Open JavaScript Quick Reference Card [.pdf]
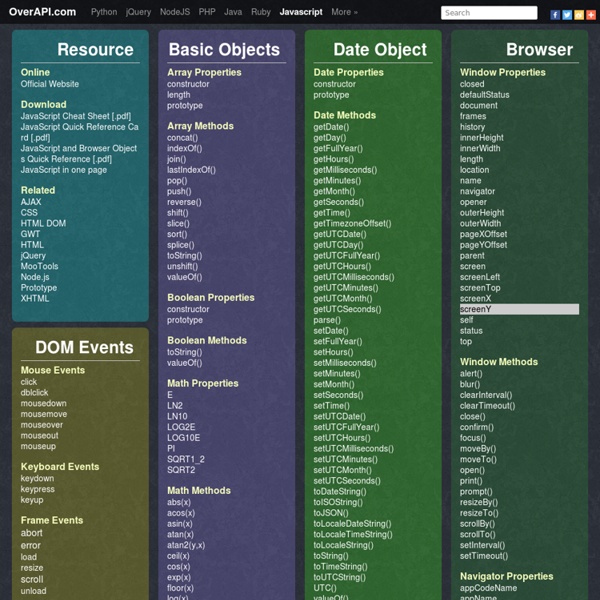Screen dimensions: 600x600 [x=80, y=132]
